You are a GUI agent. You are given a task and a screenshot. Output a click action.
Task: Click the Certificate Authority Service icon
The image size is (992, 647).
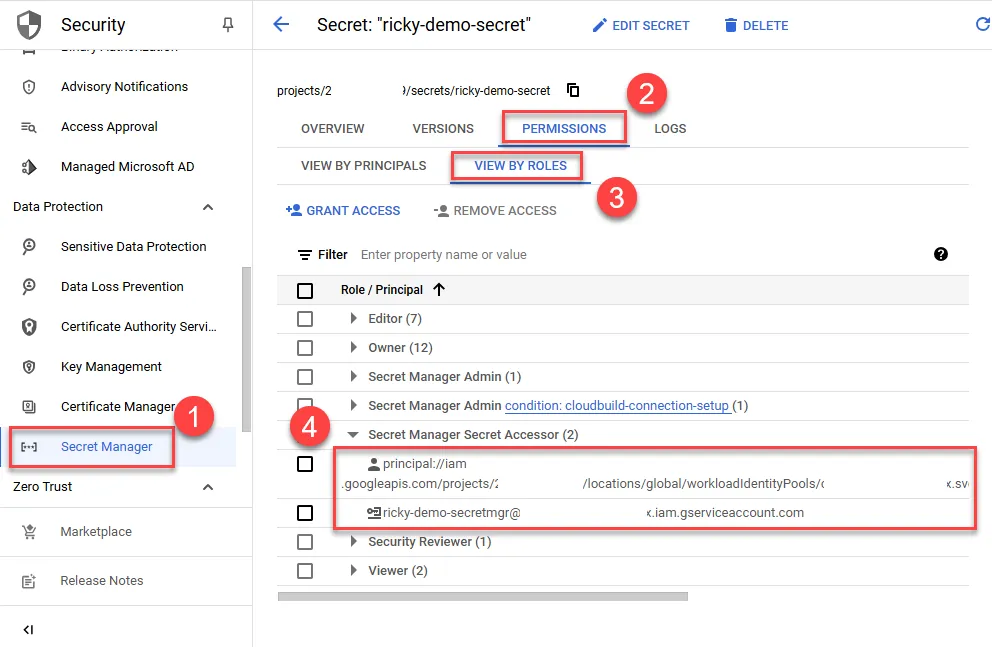tap(29, 327)
